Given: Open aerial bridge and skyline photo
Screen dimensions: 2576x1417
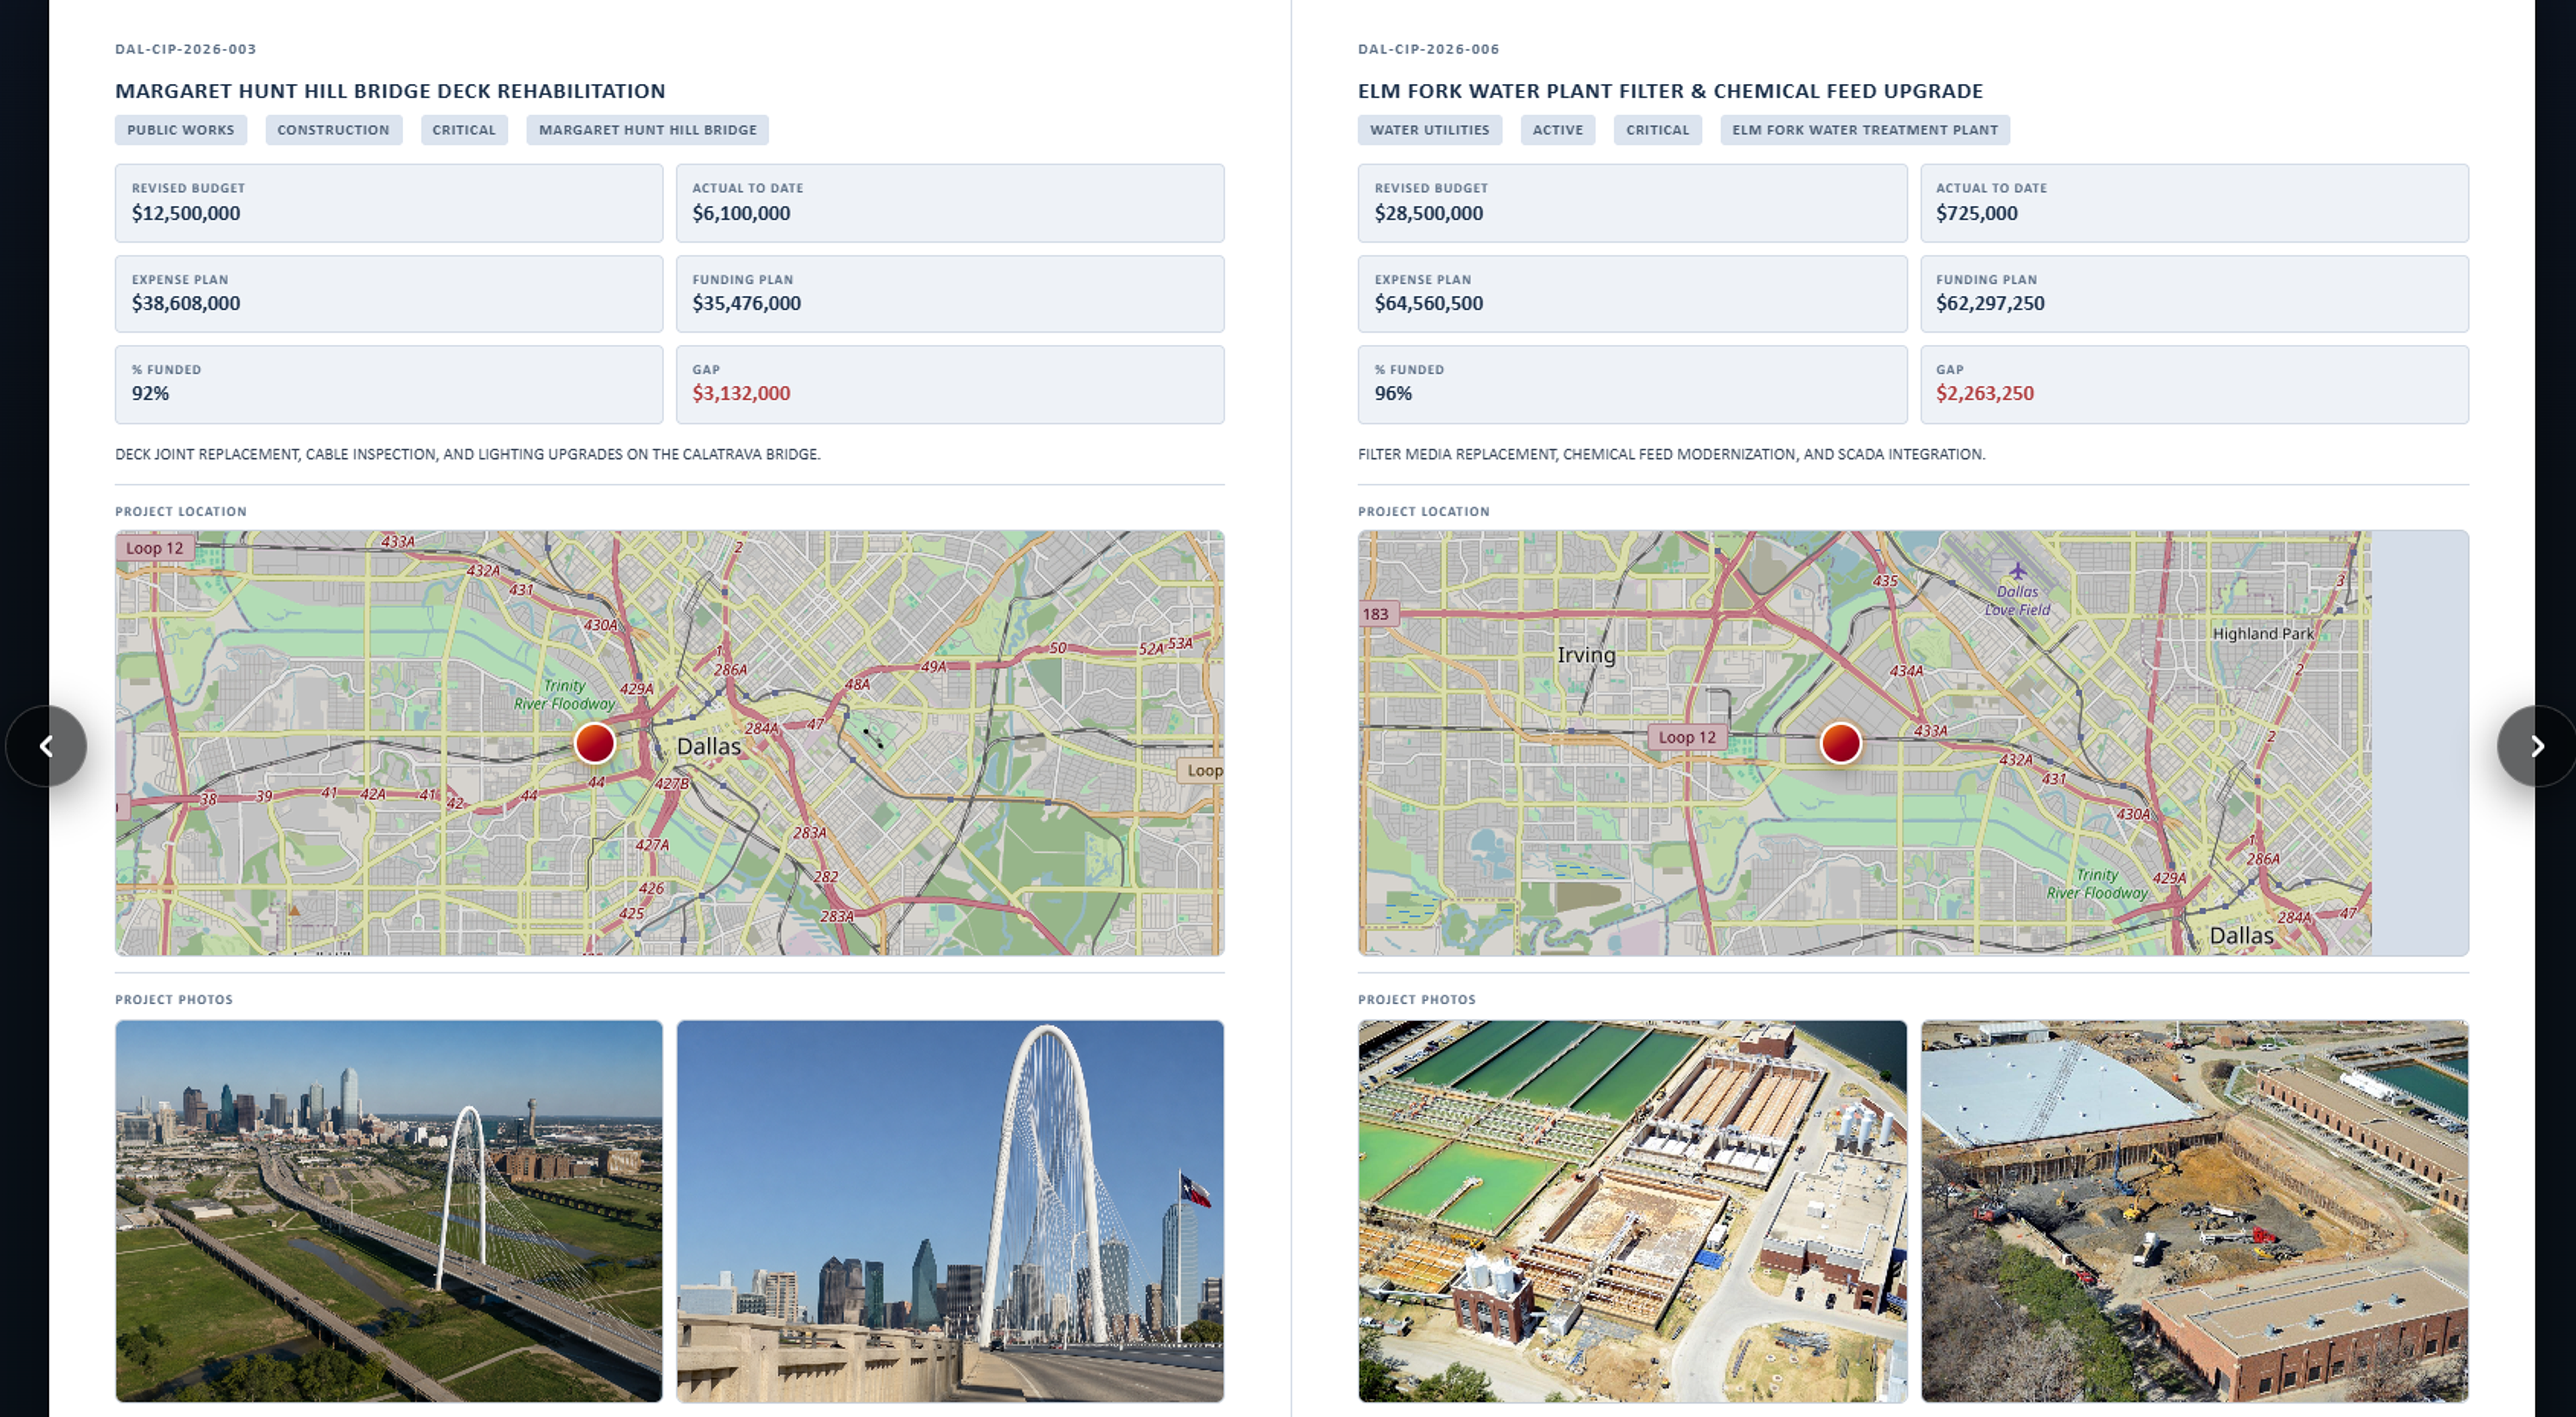Looking at the screenshot, I should 389,1211.
